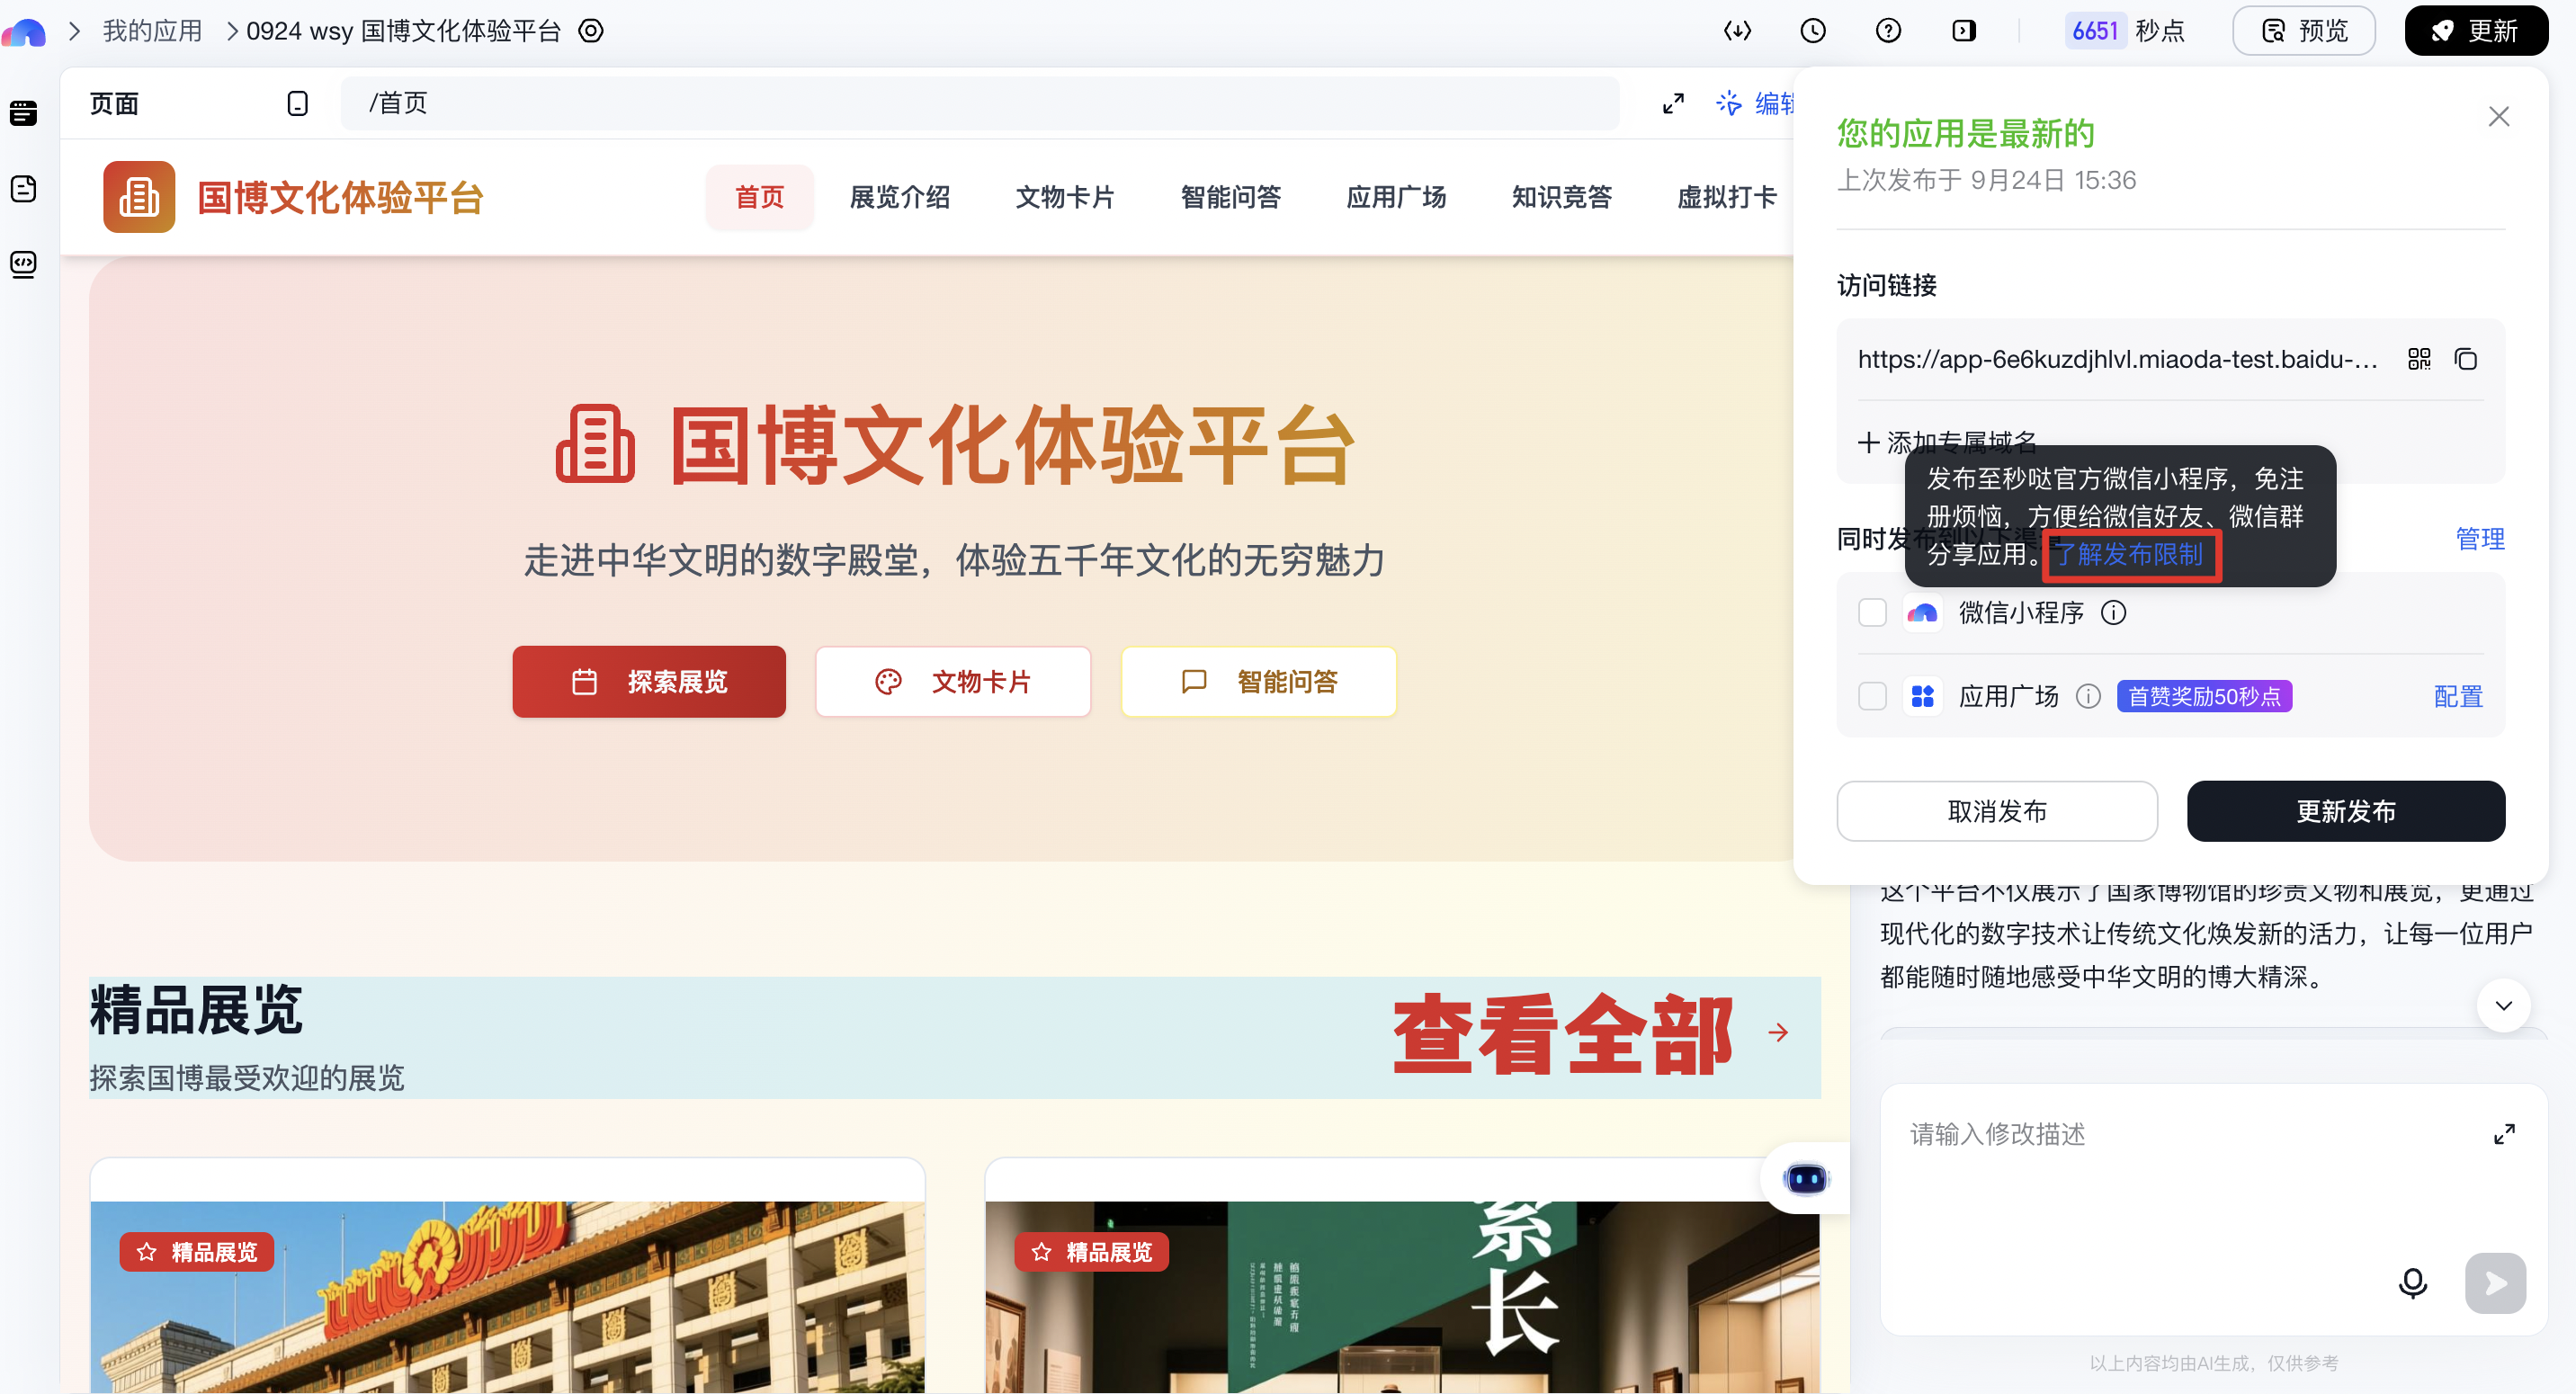
Task: Open the 了解发布限制 link
Action: (2130, 555)
